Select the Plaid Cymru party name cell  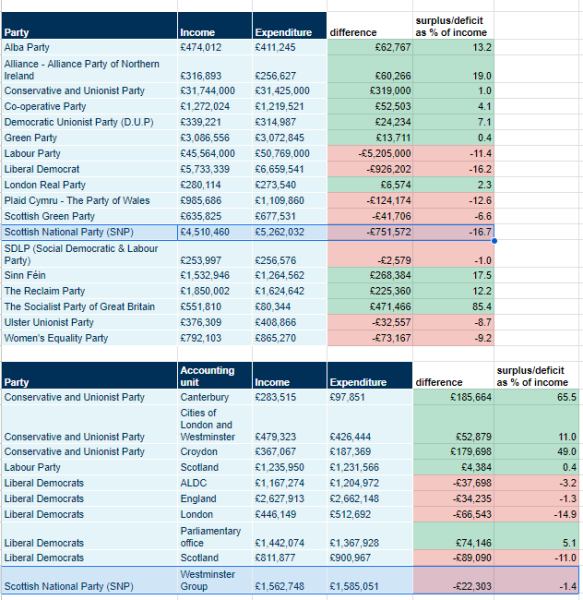89,201
